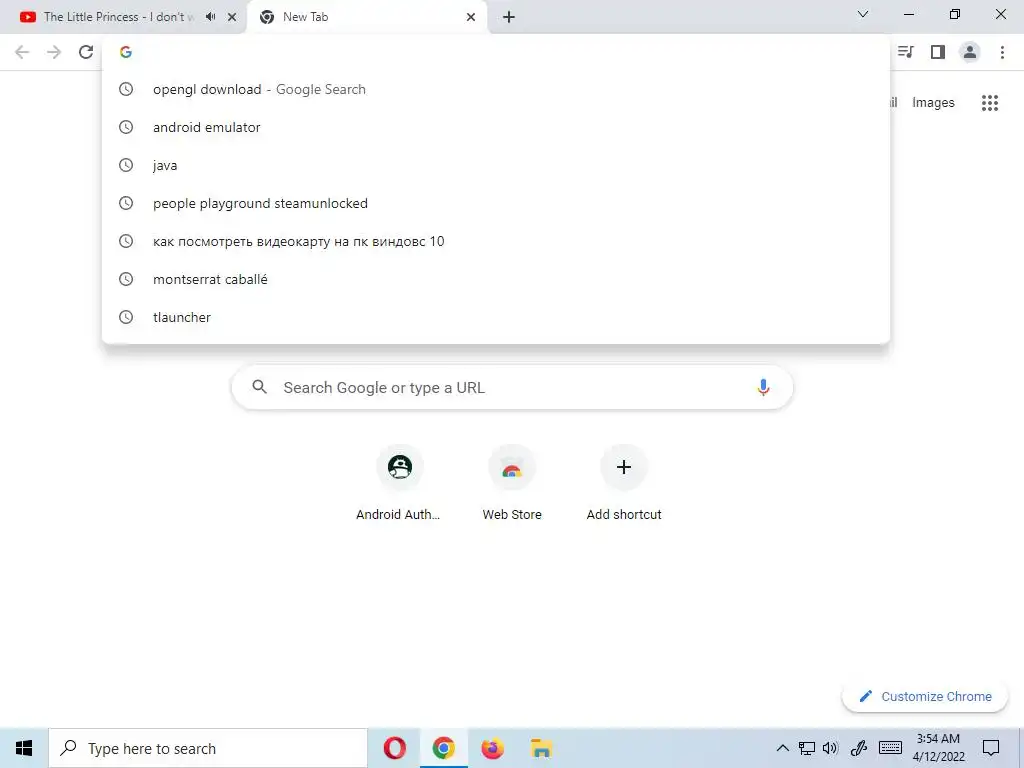Click the magnifier icon in search box
The width and height of the screenshot is (1024, 768).
tap(259, 387)
